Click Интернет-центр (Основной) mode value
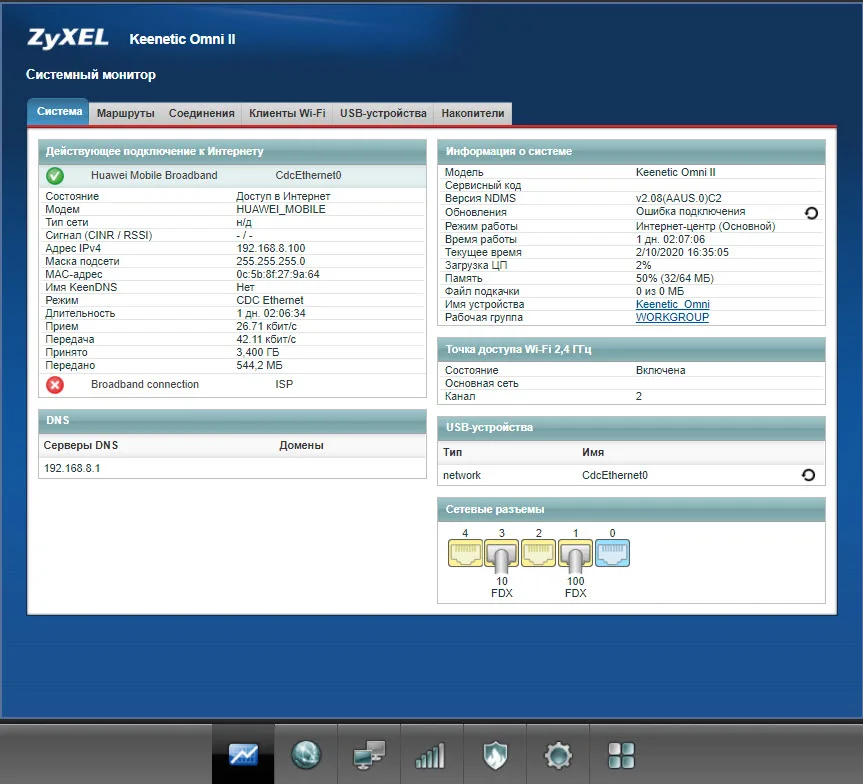This screenshot has height=784, width=863. tap(706, 226)
